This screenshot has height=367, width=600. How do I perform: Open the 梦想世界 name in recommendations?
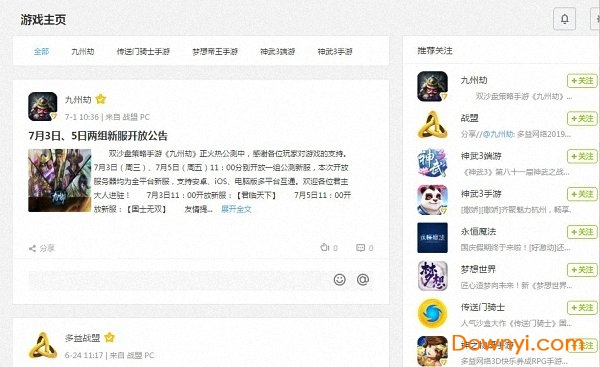[x=478, y=269]
